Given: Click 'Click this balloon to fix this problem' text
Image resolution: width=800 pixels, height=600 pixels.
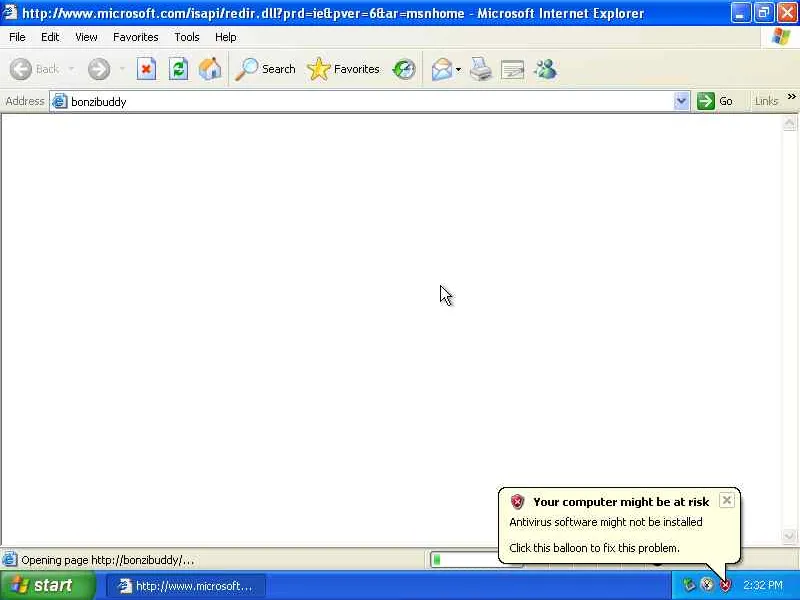Looking at the screenshot, I should (x=594, y=548).
